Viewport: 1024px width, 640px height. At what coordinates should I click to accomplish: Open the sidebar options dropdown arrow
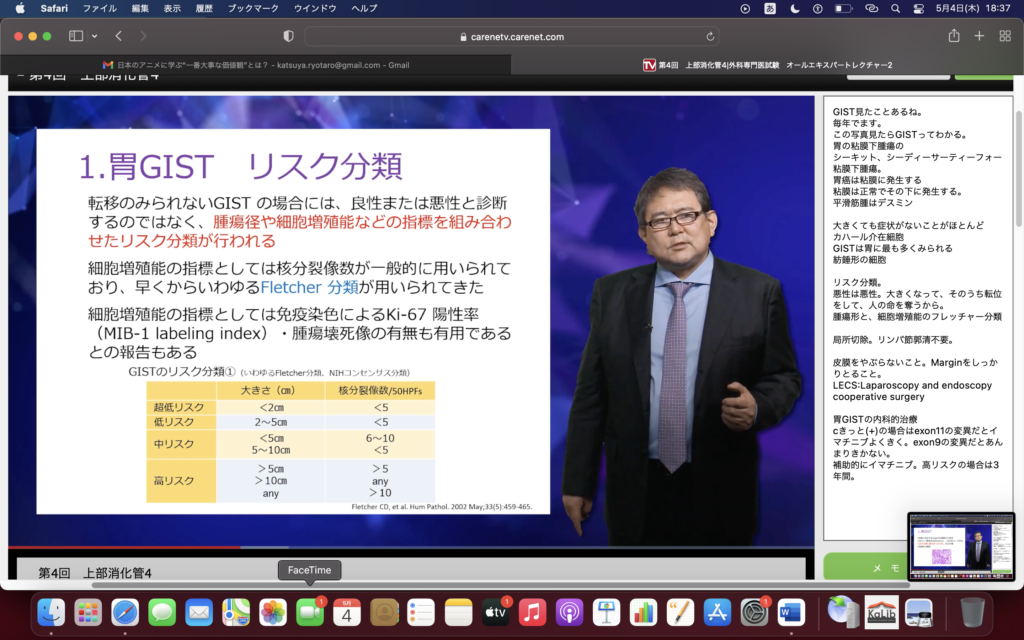95,36
